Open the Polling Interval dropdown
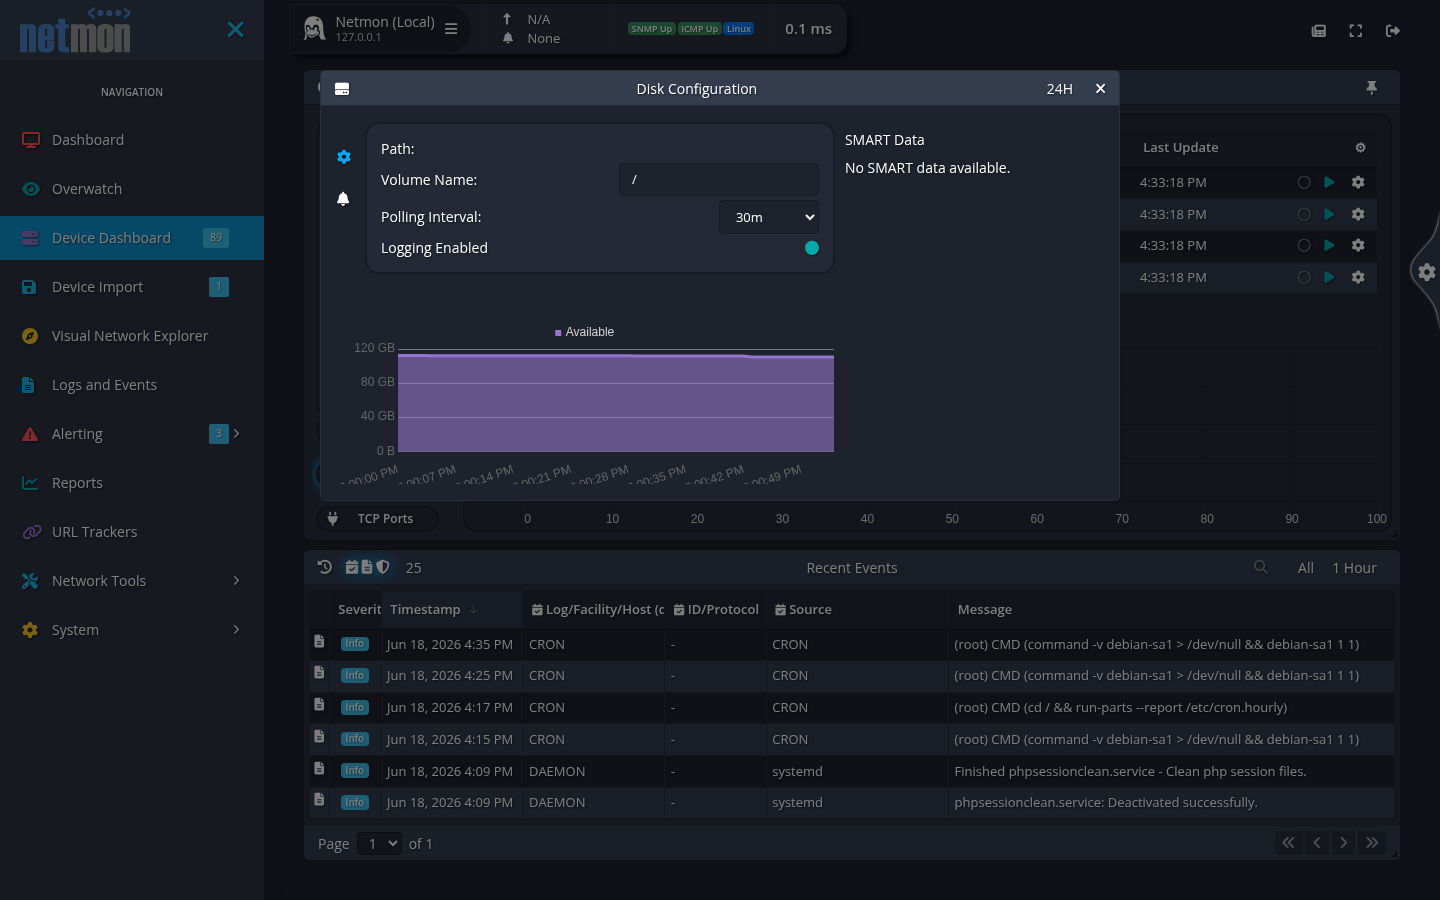1440x900 pixels. coord(769,217)
